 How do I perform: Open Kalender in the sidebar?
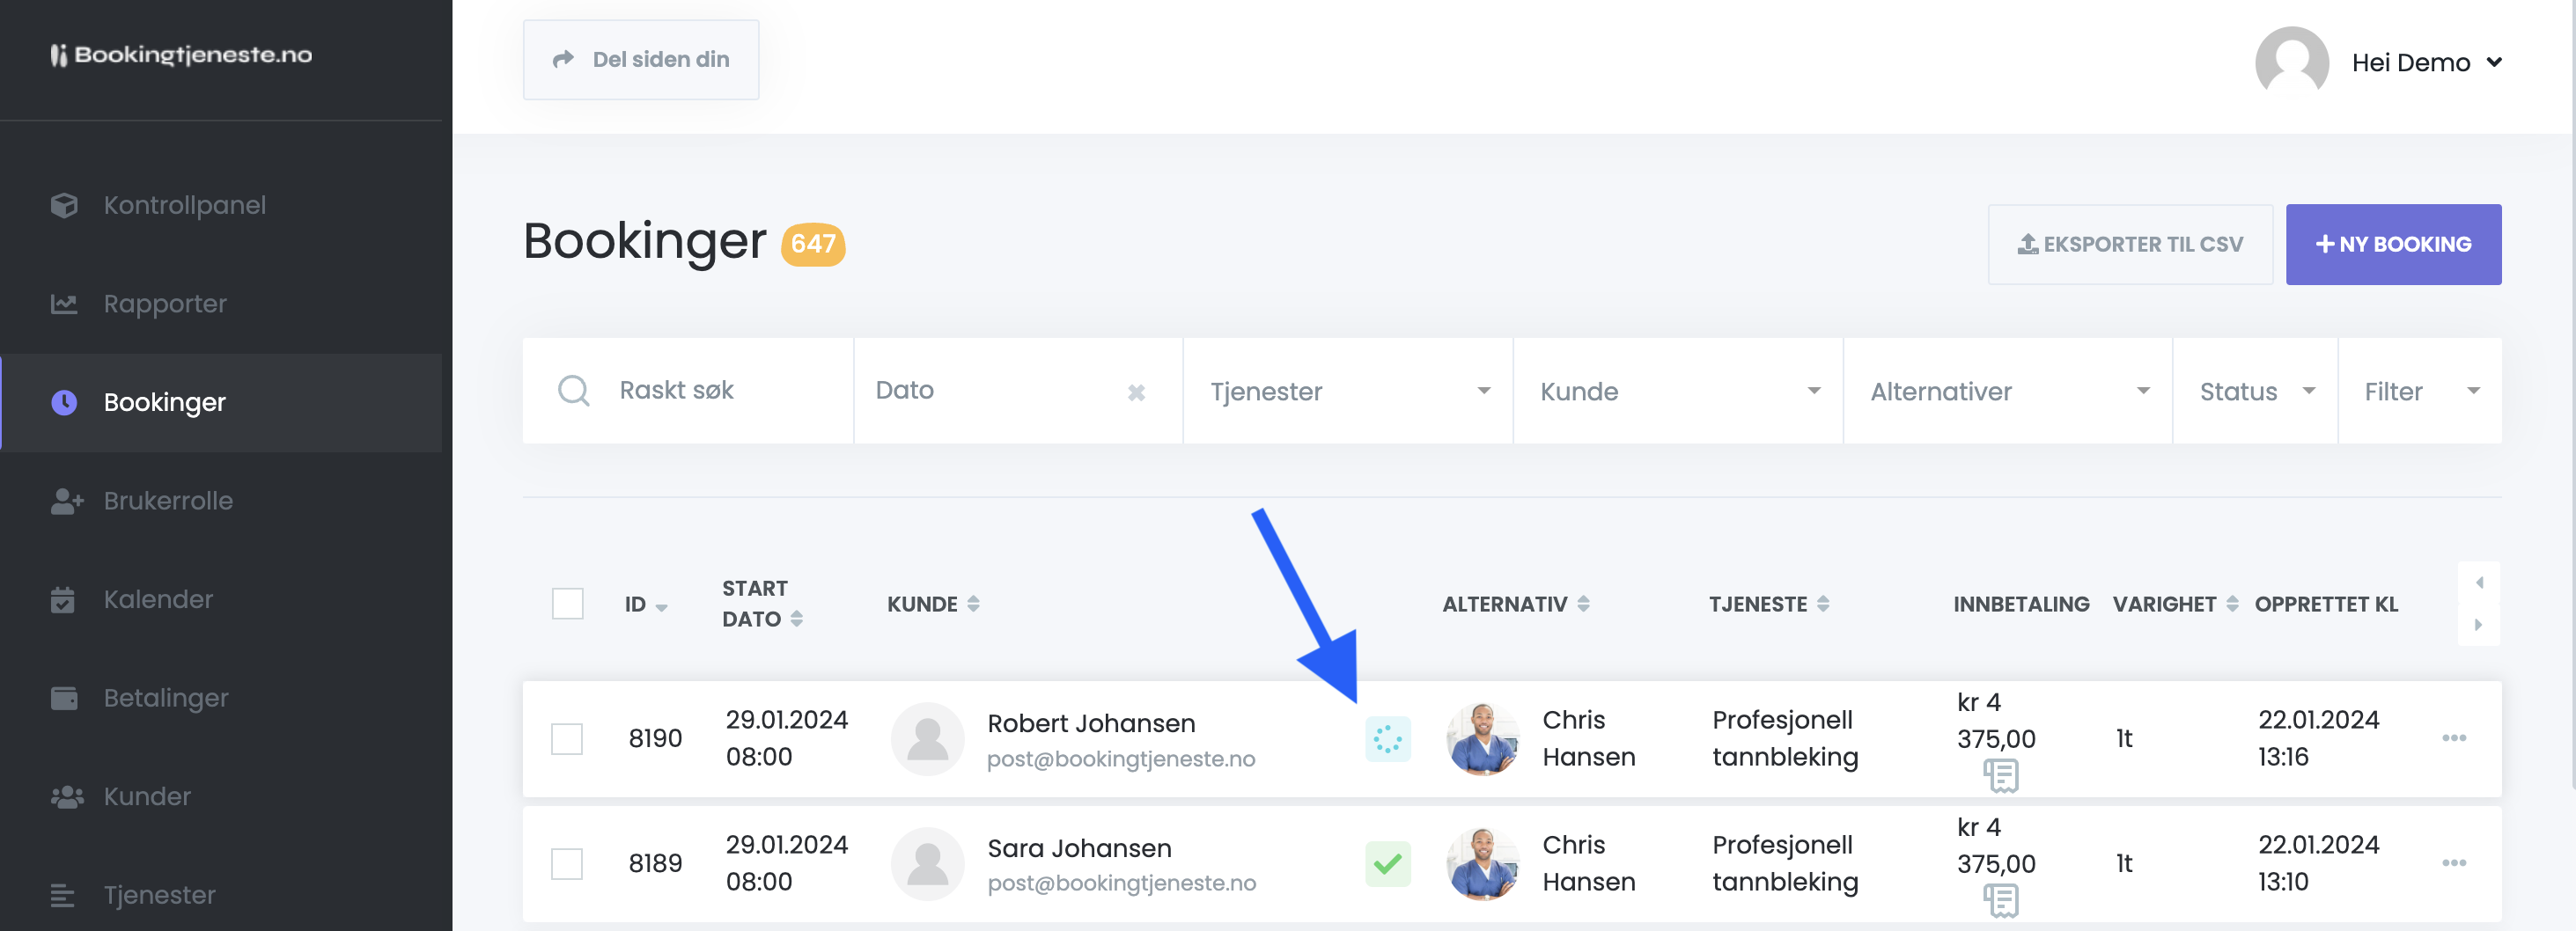[158, 599]
